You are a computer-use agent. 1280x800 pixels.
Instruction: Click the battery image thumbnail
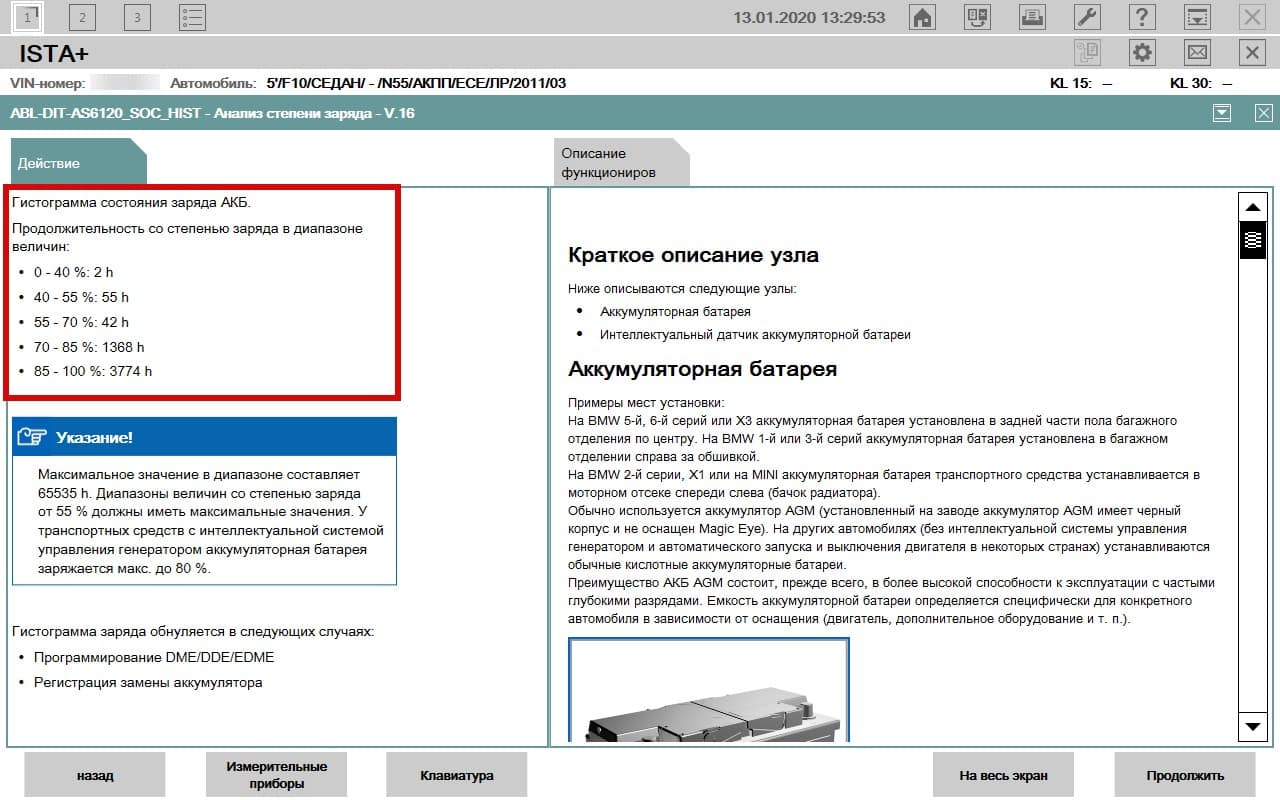pos(709,690)
